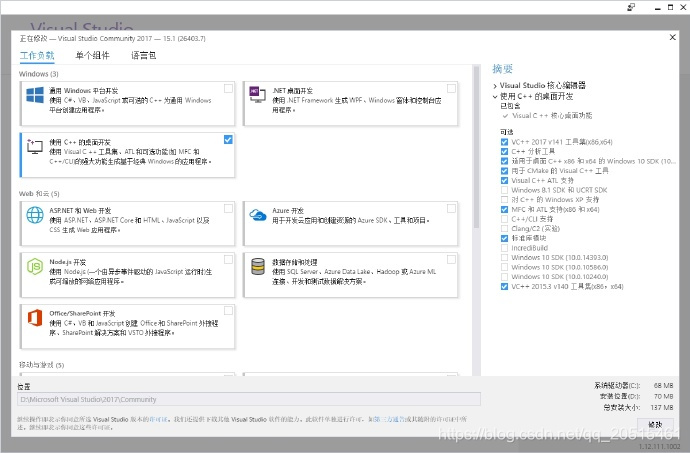
Task: Check the Azure development workload
Action: click(x=451, y=208)
